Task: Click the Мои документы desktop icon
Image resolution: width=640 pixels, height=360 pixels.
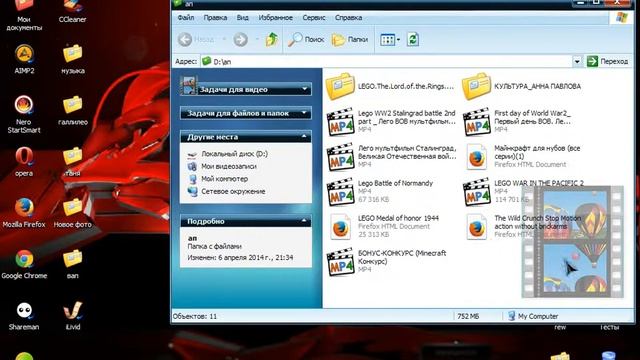Action: (24, 16)
